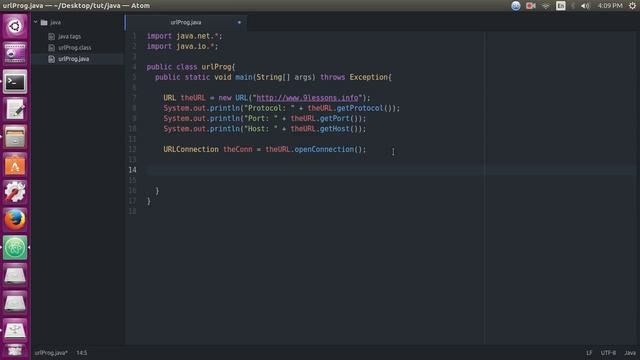
Task: Click the 14:5 cursor position indicator
Action: pos(82,353)
